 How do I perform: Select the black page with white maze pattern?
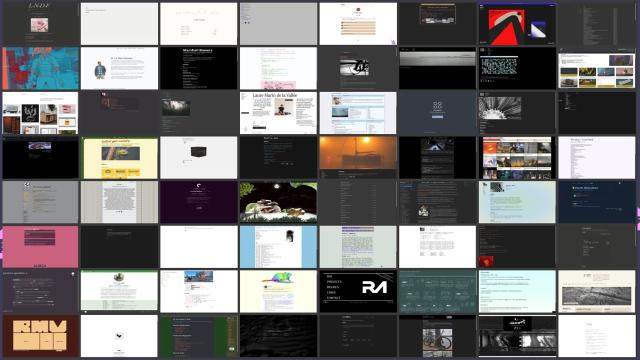pos(517,68)
